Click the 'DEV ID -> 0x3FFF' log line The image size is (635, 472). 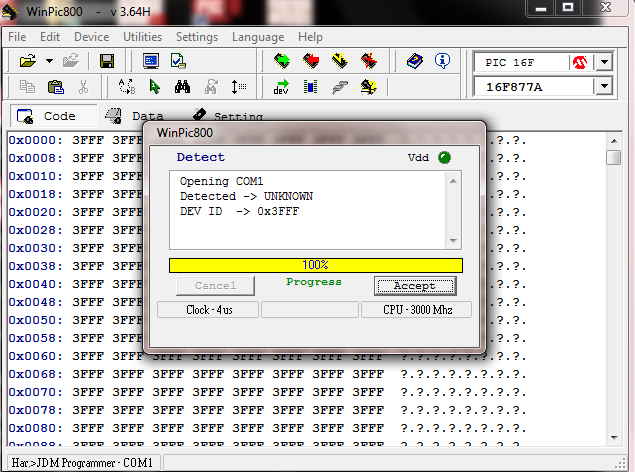click(239, 211)
